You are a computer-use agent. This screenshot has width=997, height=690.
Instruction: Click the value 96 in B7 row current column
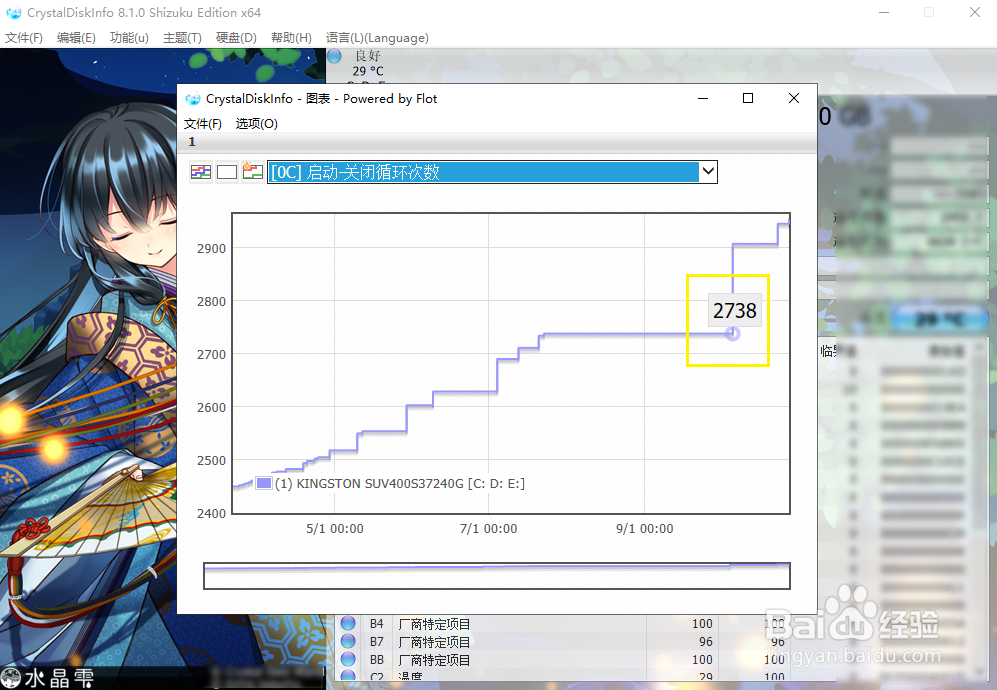tap(706, 642)
